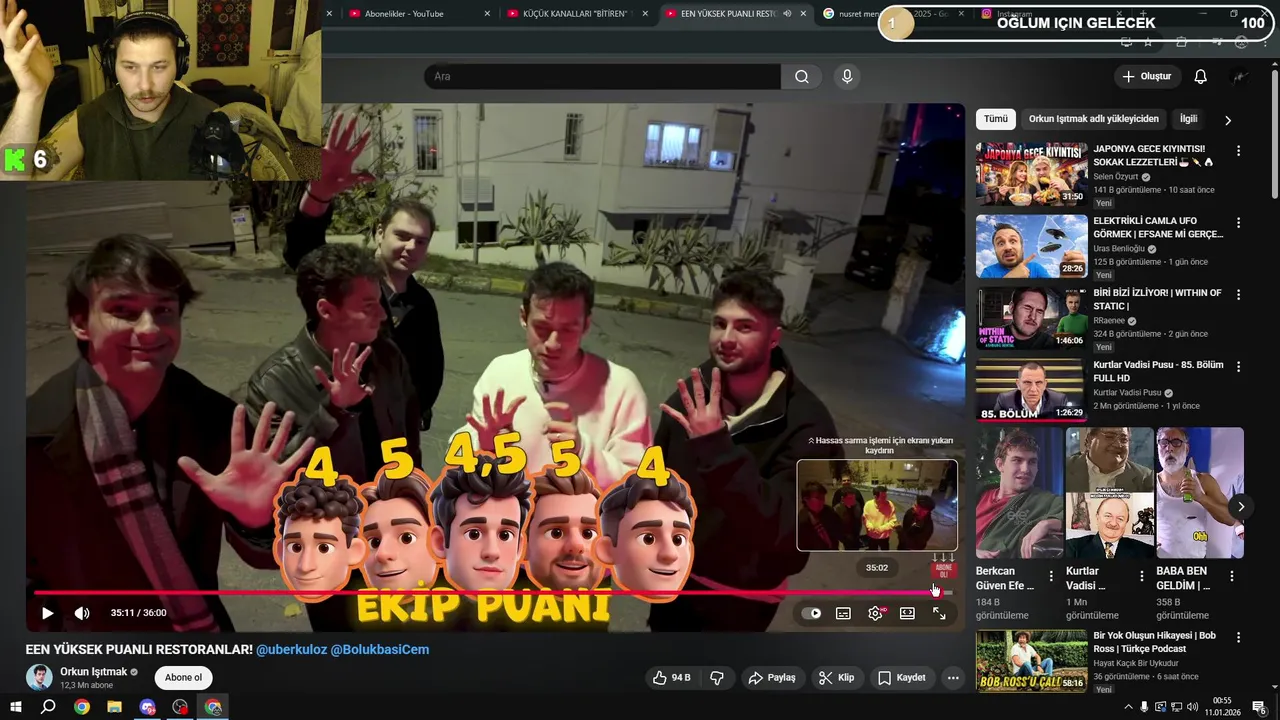Open File Explorer from taskbar
1280x720 pixels.
click(x=114, y=707)
